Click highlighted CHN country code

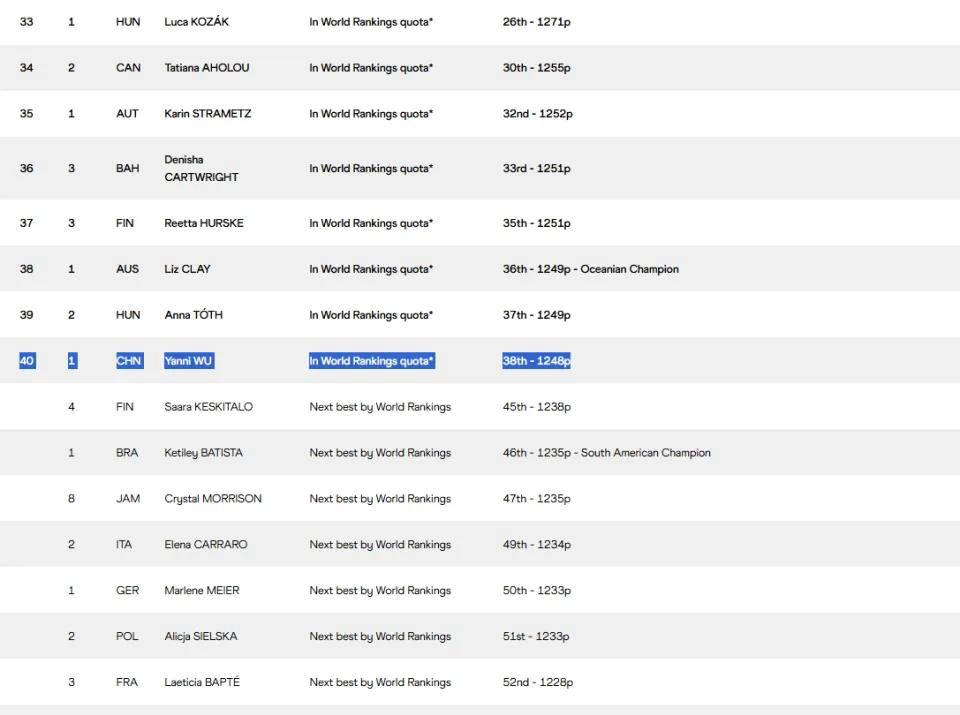[x=129, y=361]
